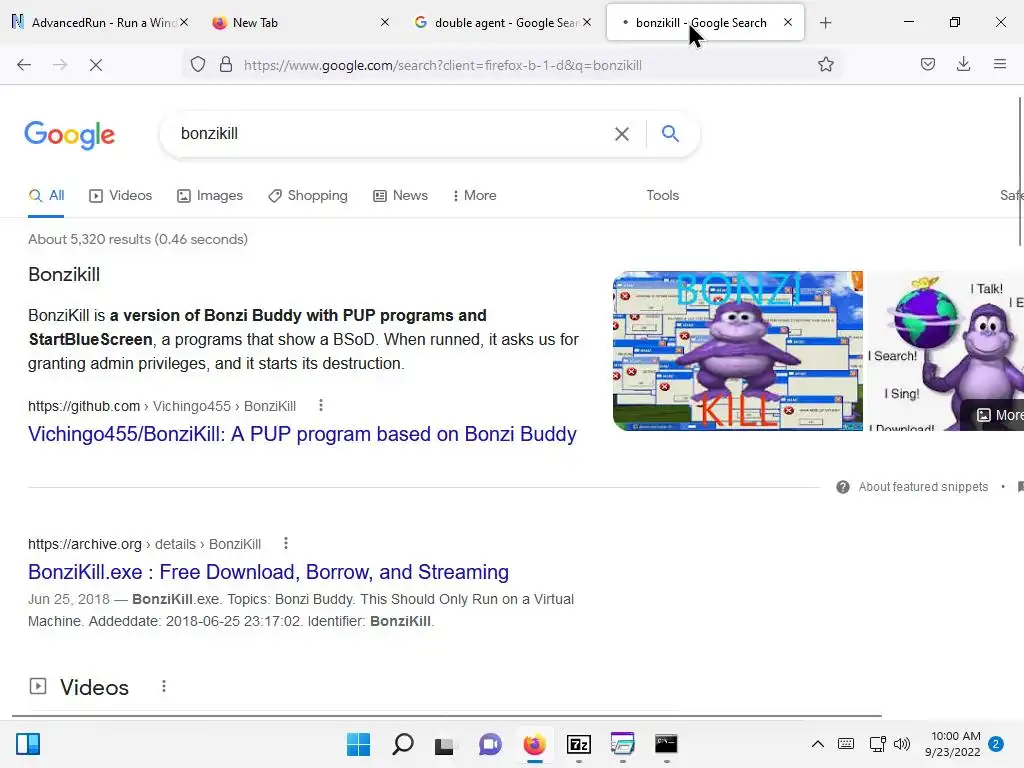Clear the Google search box text
The height and width of the screenshot is (768, 1024).
click(622, 134)
